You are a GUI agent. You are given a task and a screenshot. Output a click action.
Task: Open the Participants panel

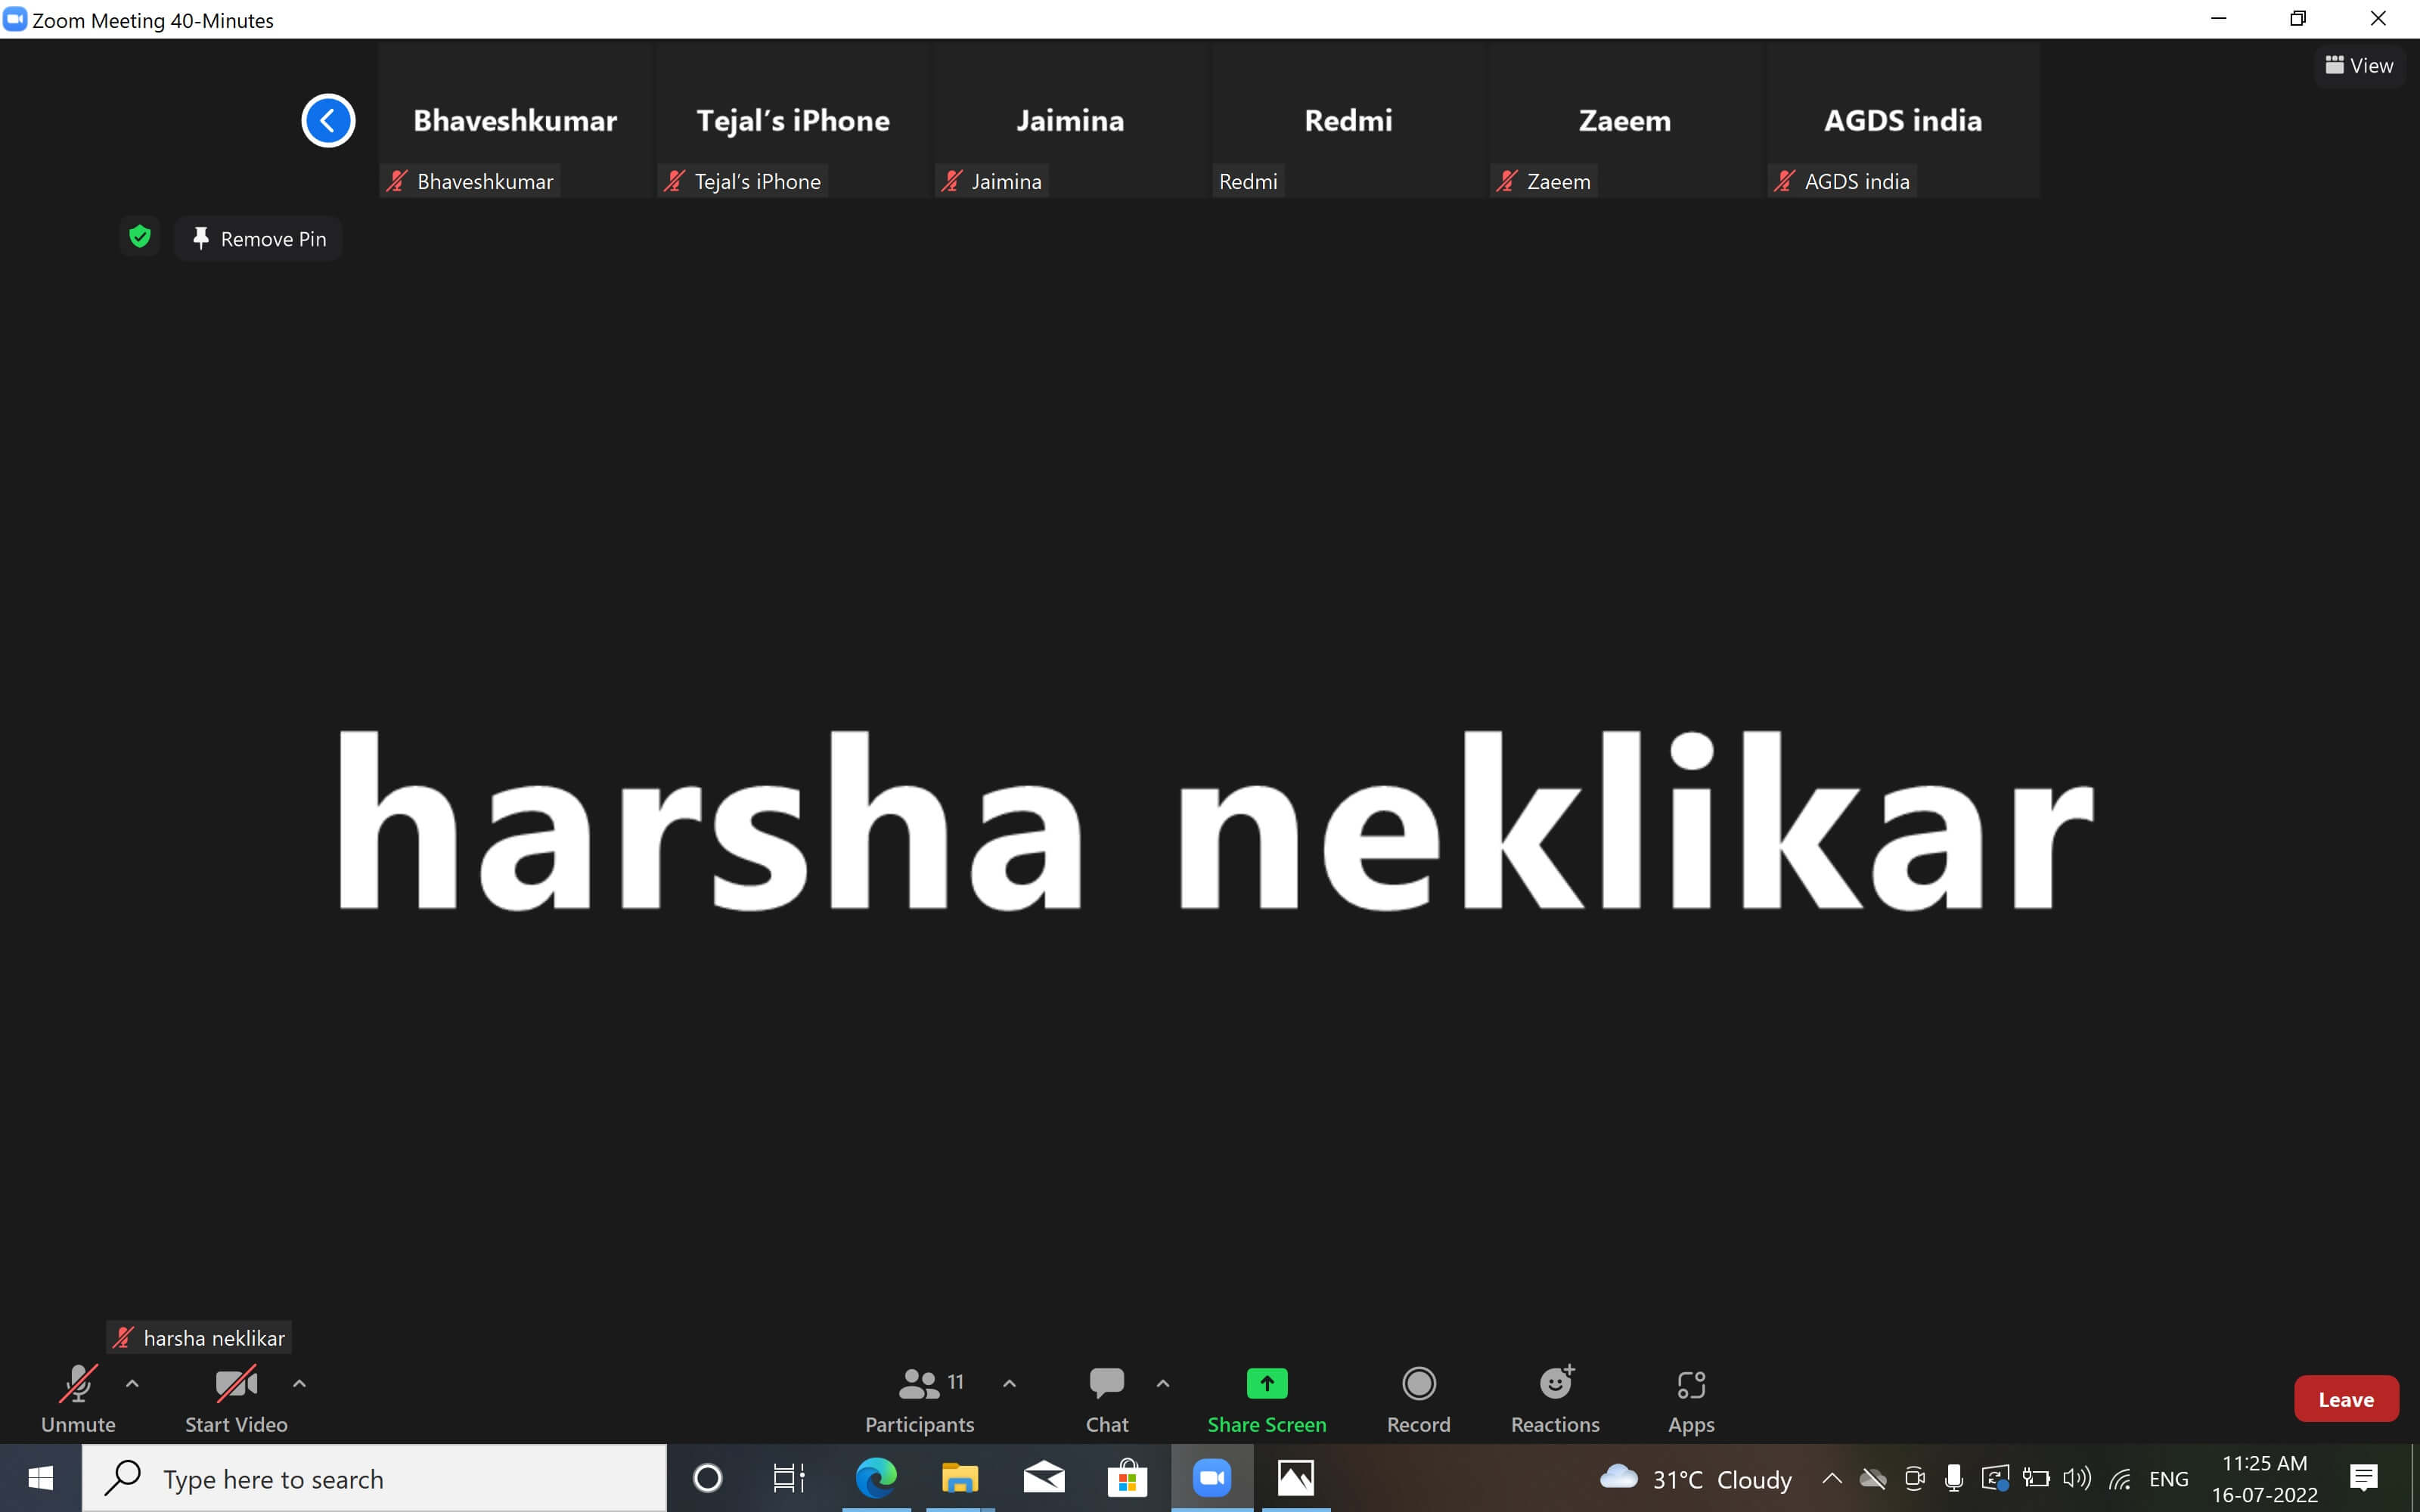919,1399
